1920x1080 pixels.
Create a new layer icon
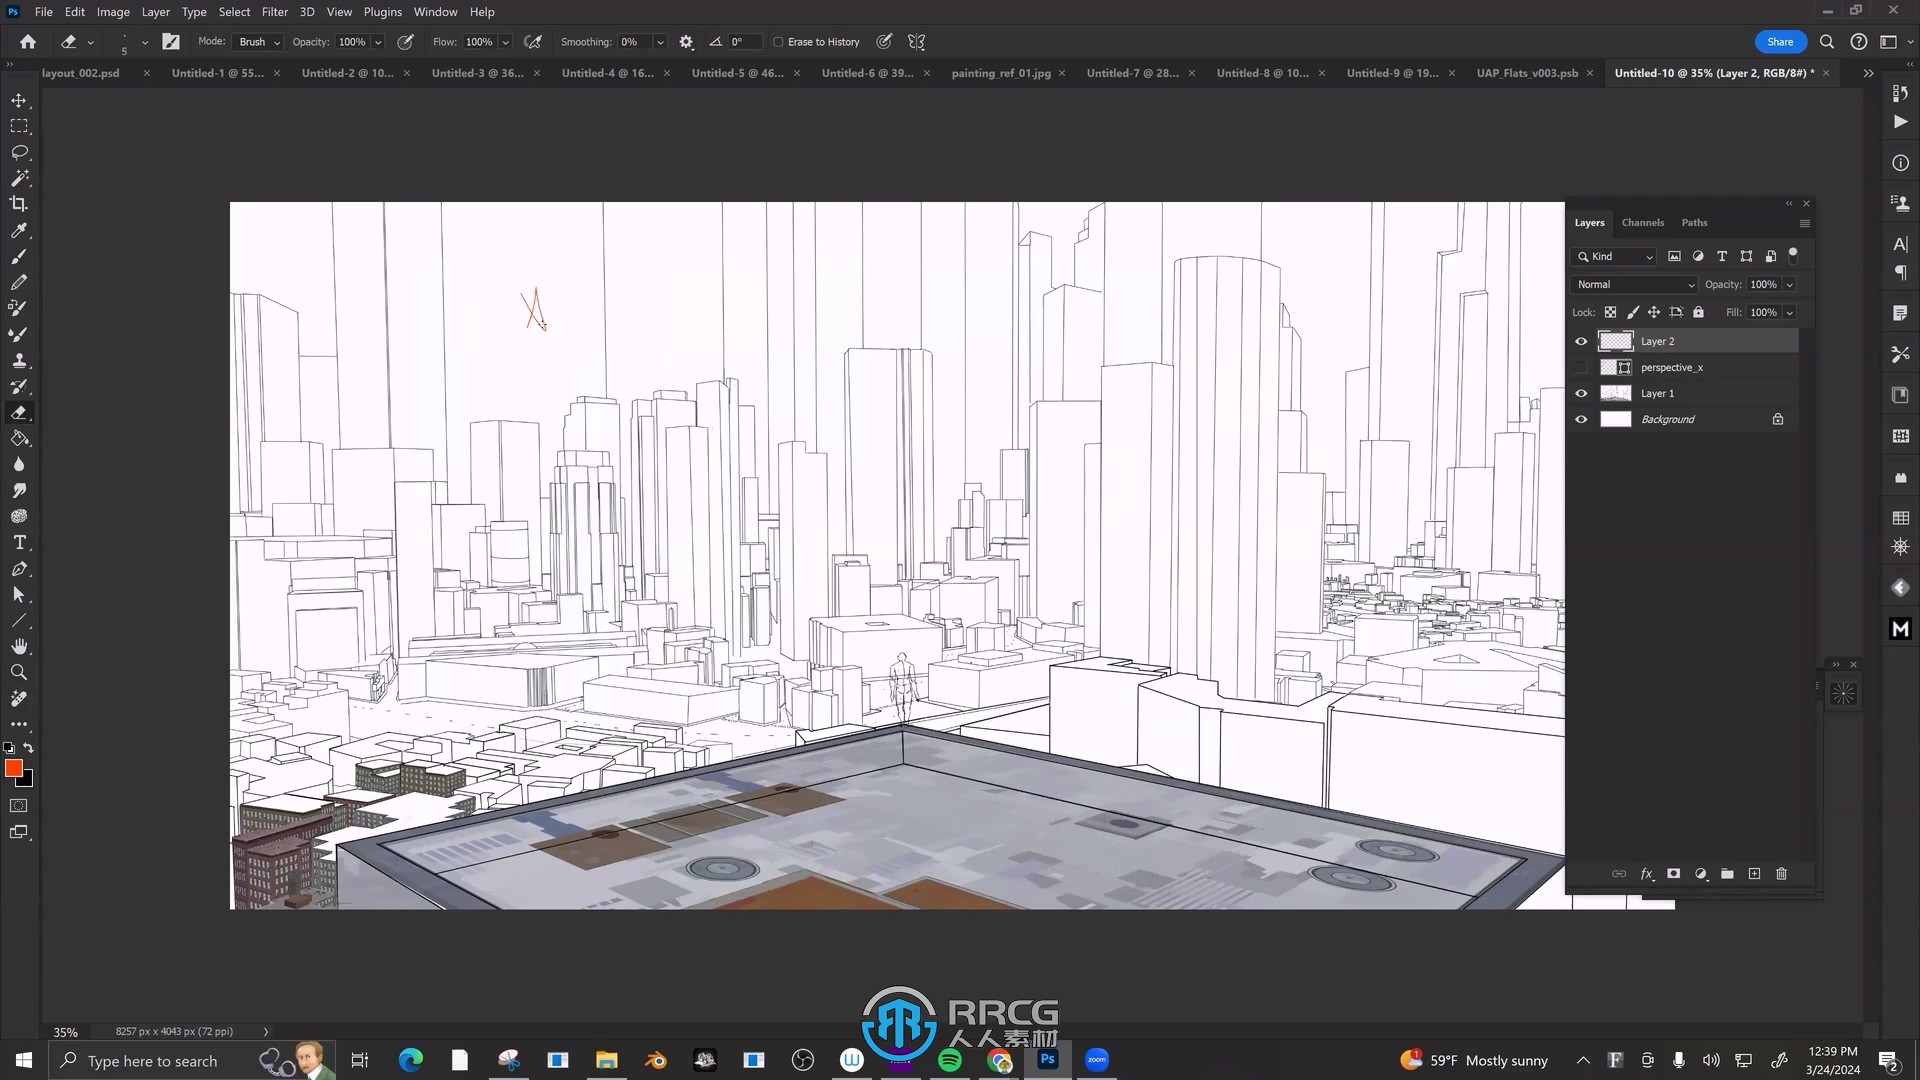point(1754,874)
